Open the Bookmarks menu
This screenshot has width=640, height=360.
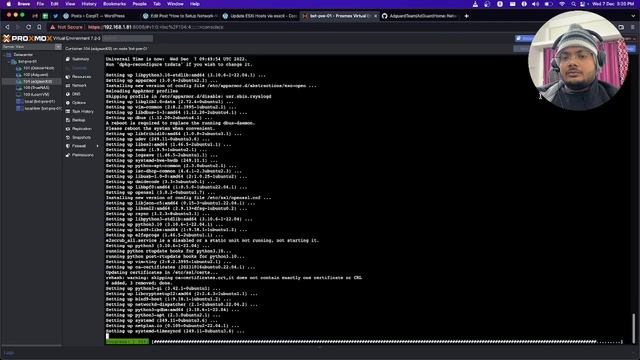(x=114, y=4)
